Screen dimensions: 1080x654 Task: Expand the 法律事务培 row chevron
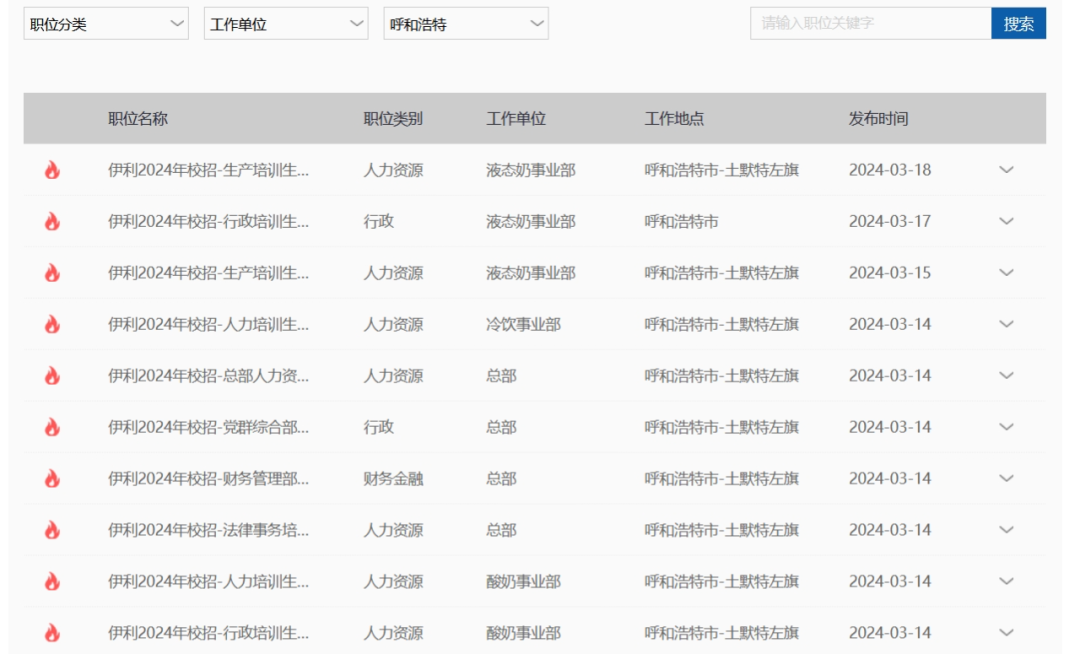pyautogui.click(x=1006, y=530)
